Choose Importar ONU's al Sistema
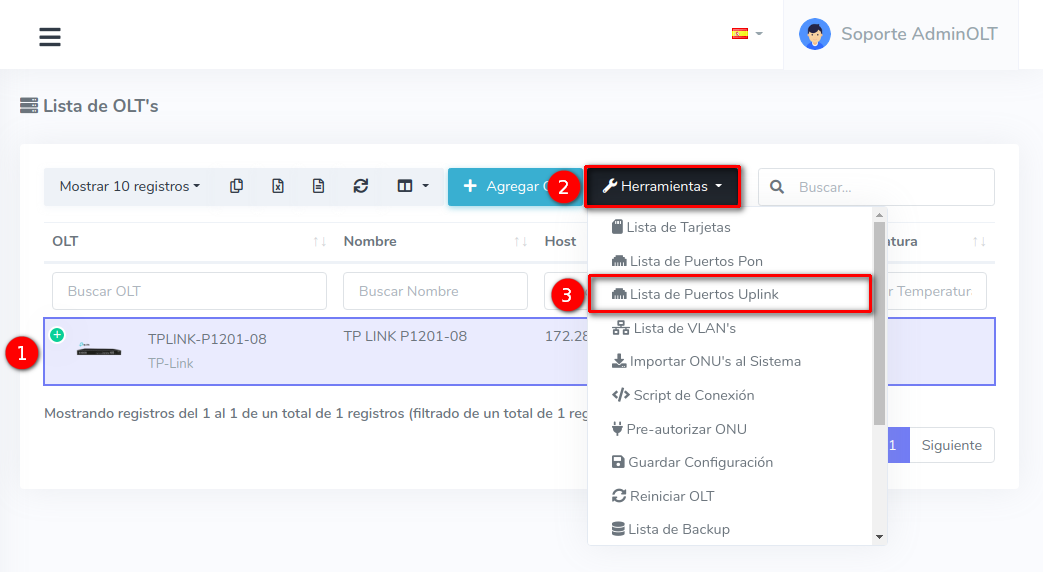This screenshot has height=572, width=1043. (714, 361)
